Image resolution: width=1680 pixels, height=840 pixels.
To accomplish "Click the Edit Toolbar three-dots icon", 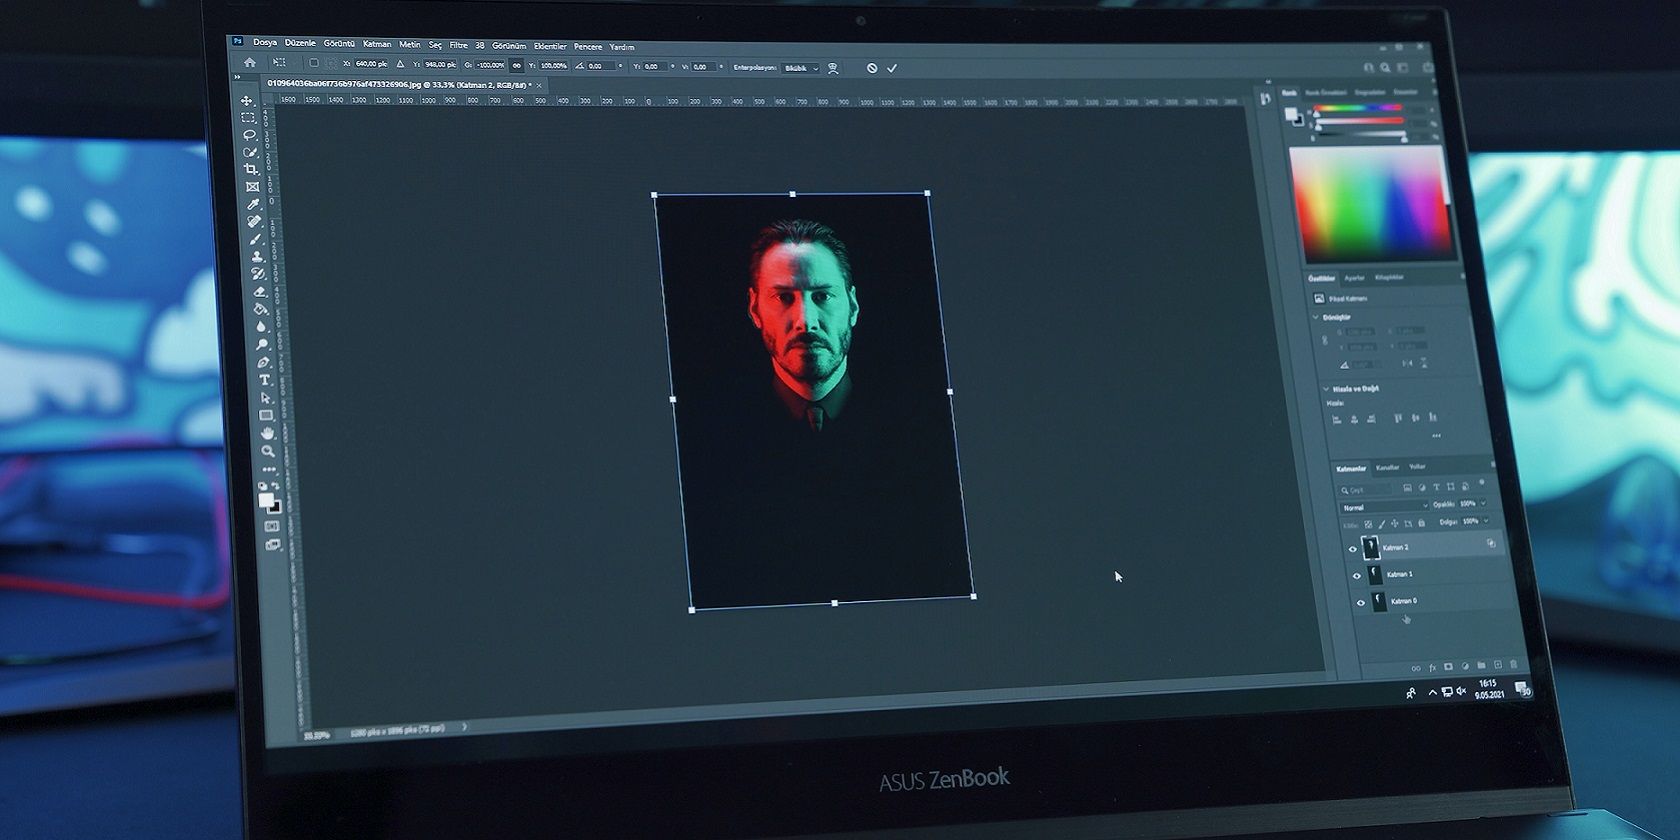I will pos(269,469).
